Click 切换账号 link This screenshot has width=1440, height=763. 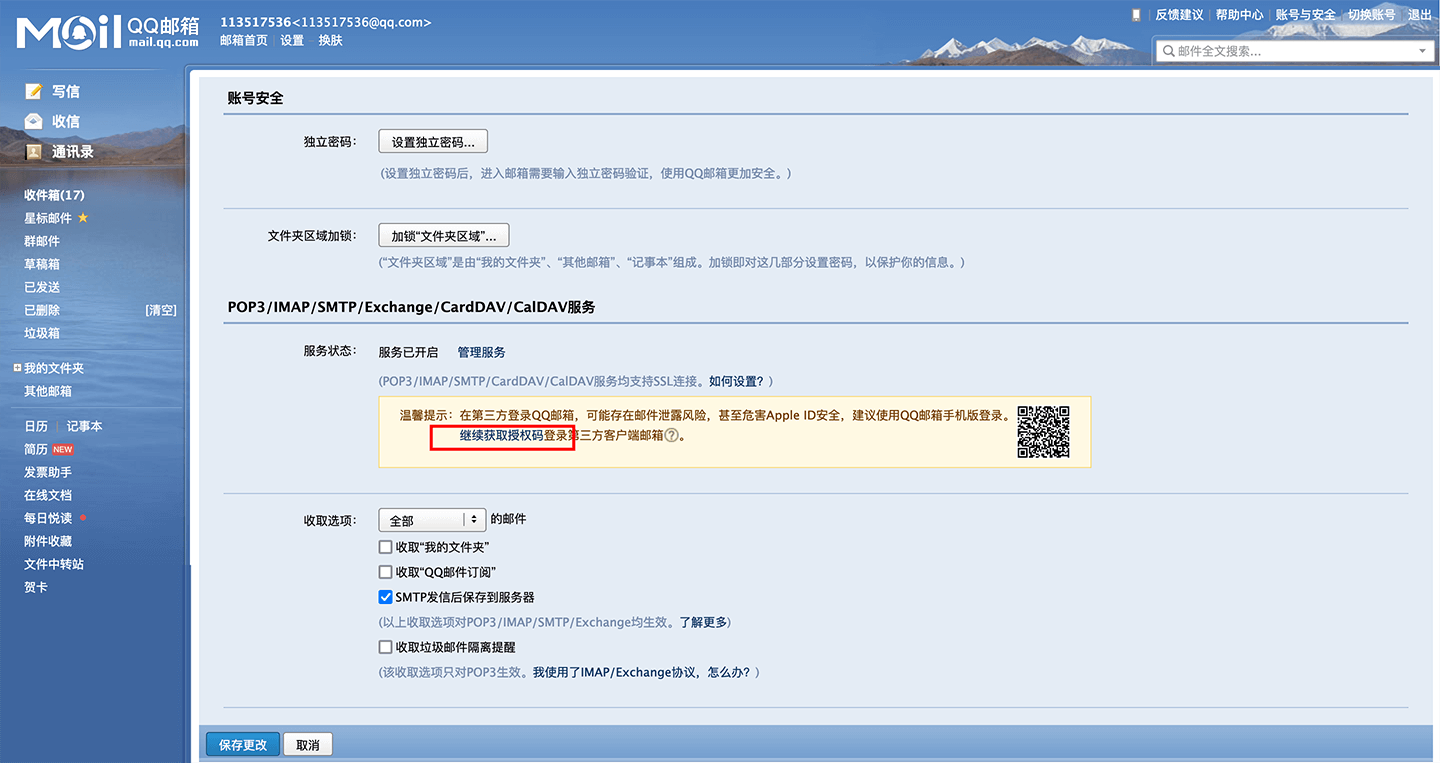(1371, 15)
